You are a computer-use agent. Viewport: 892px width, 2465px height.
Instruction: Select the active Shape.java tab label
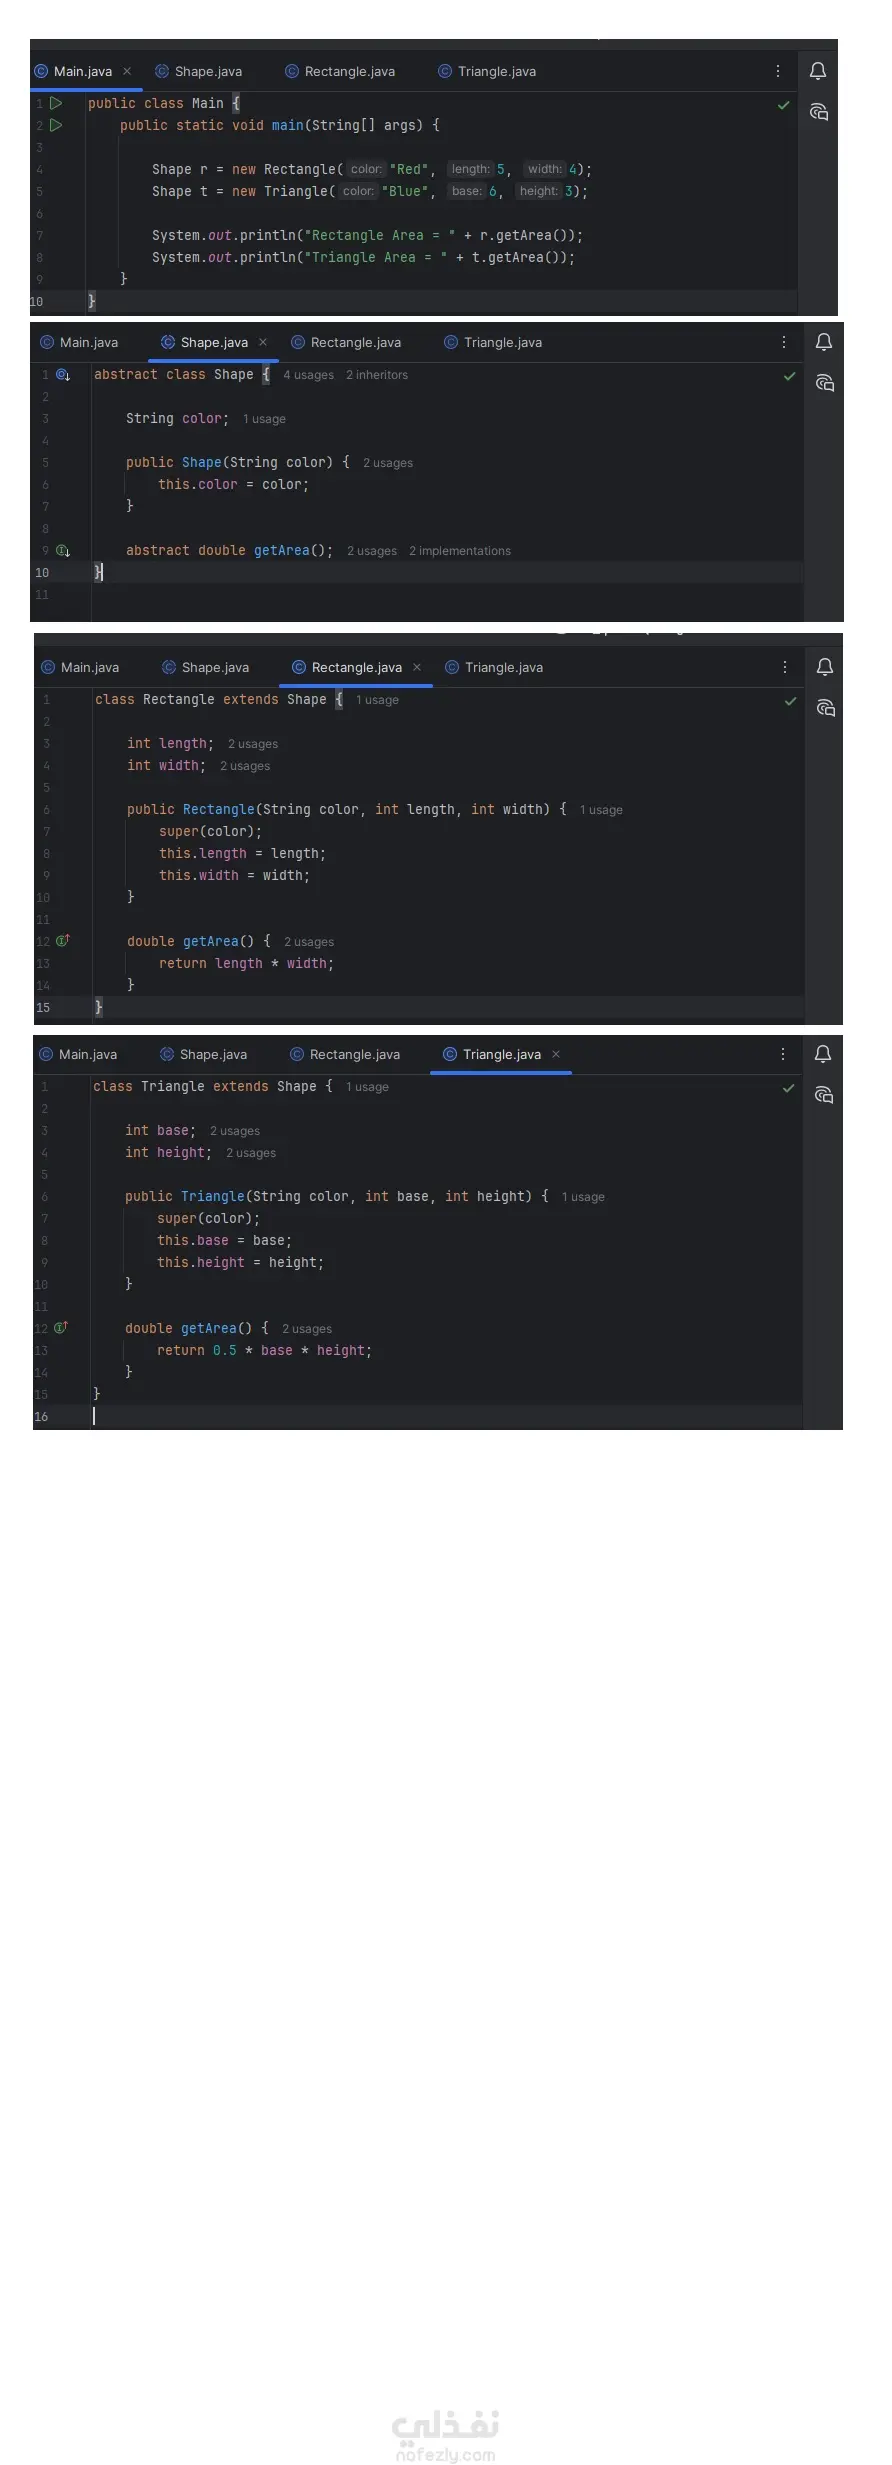pos(214,342)
